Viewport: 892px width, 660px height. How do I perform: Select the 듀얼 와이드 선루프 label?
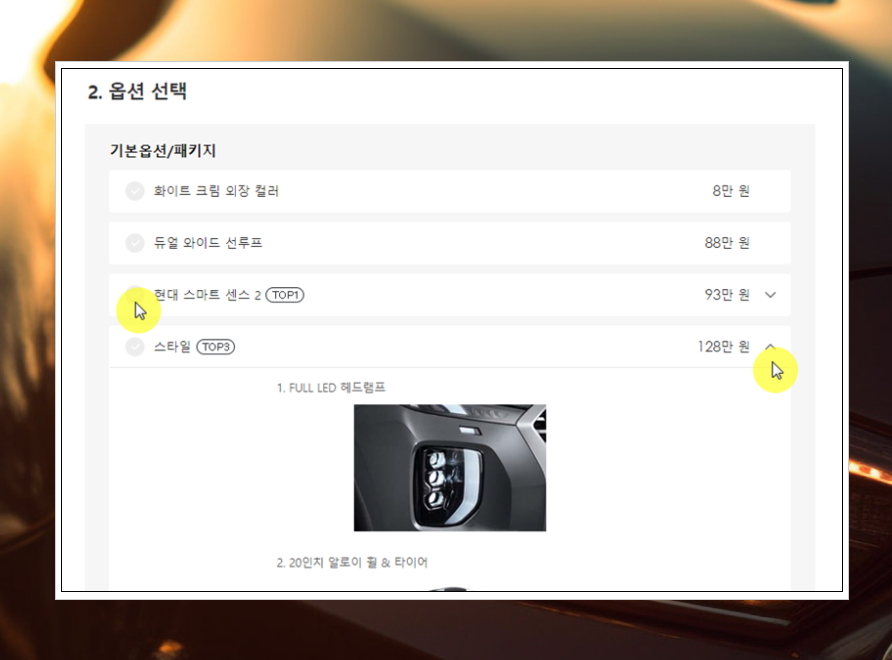[208, 243]
